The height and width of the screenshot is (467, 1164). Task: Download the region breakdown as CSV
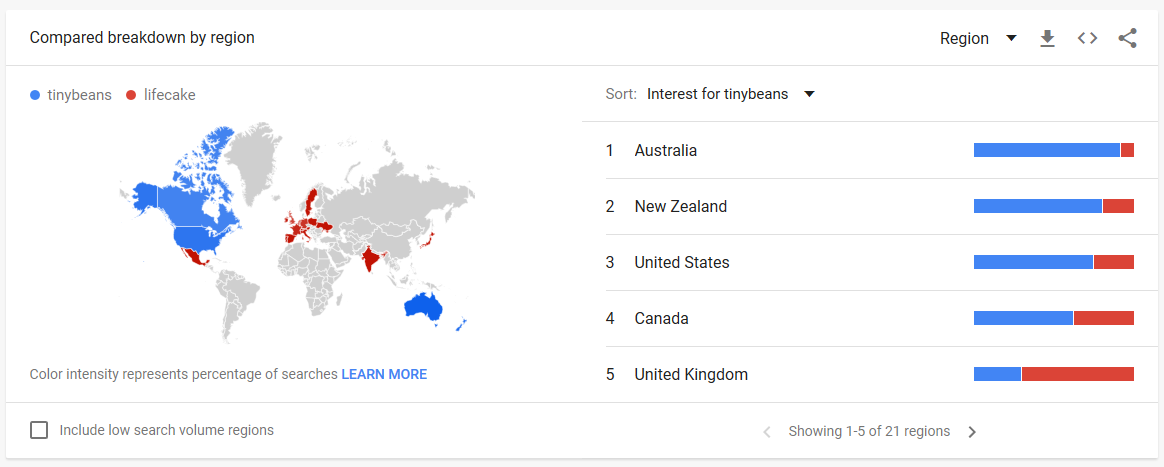pos(1047,39)
